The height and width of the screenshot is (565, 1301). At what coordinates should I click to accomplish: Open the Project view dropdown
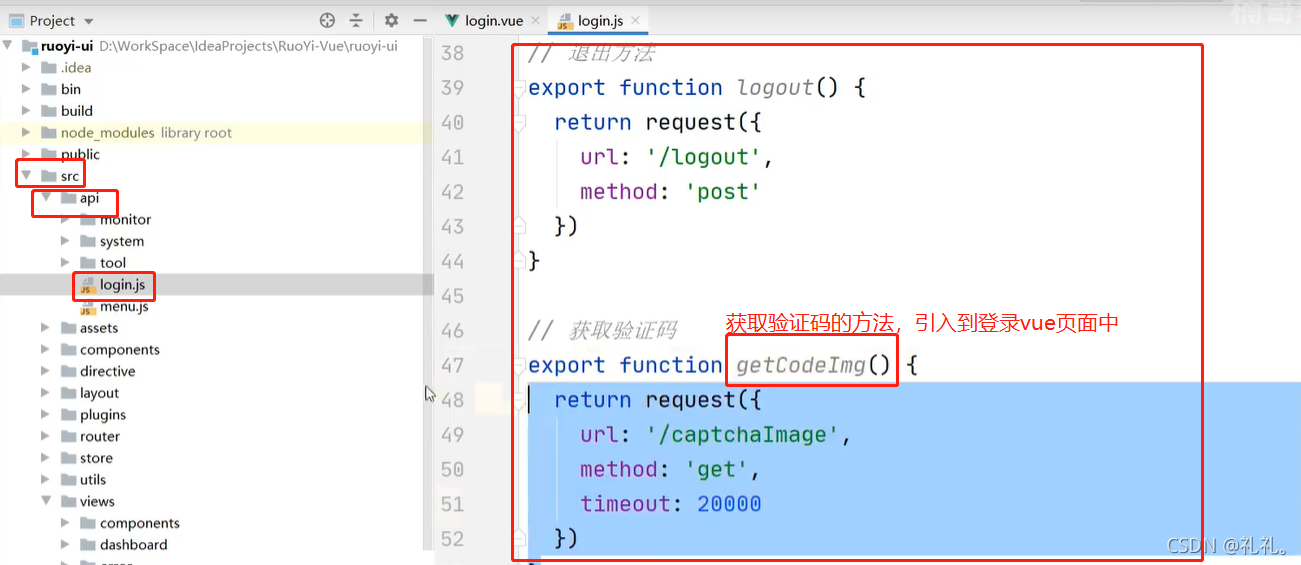89,21
